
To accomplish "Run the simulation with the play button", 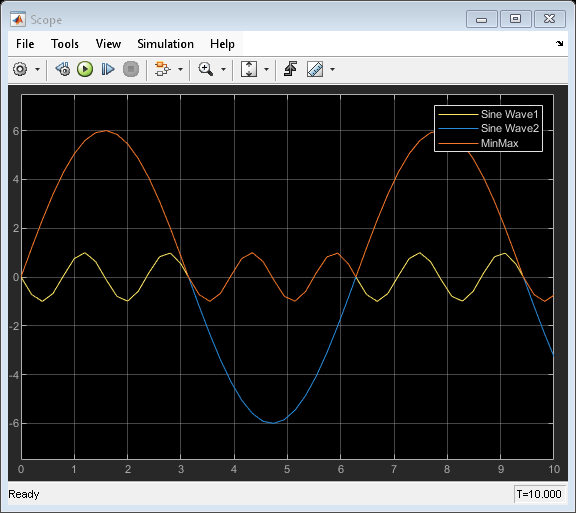I will tap(85, 69).
